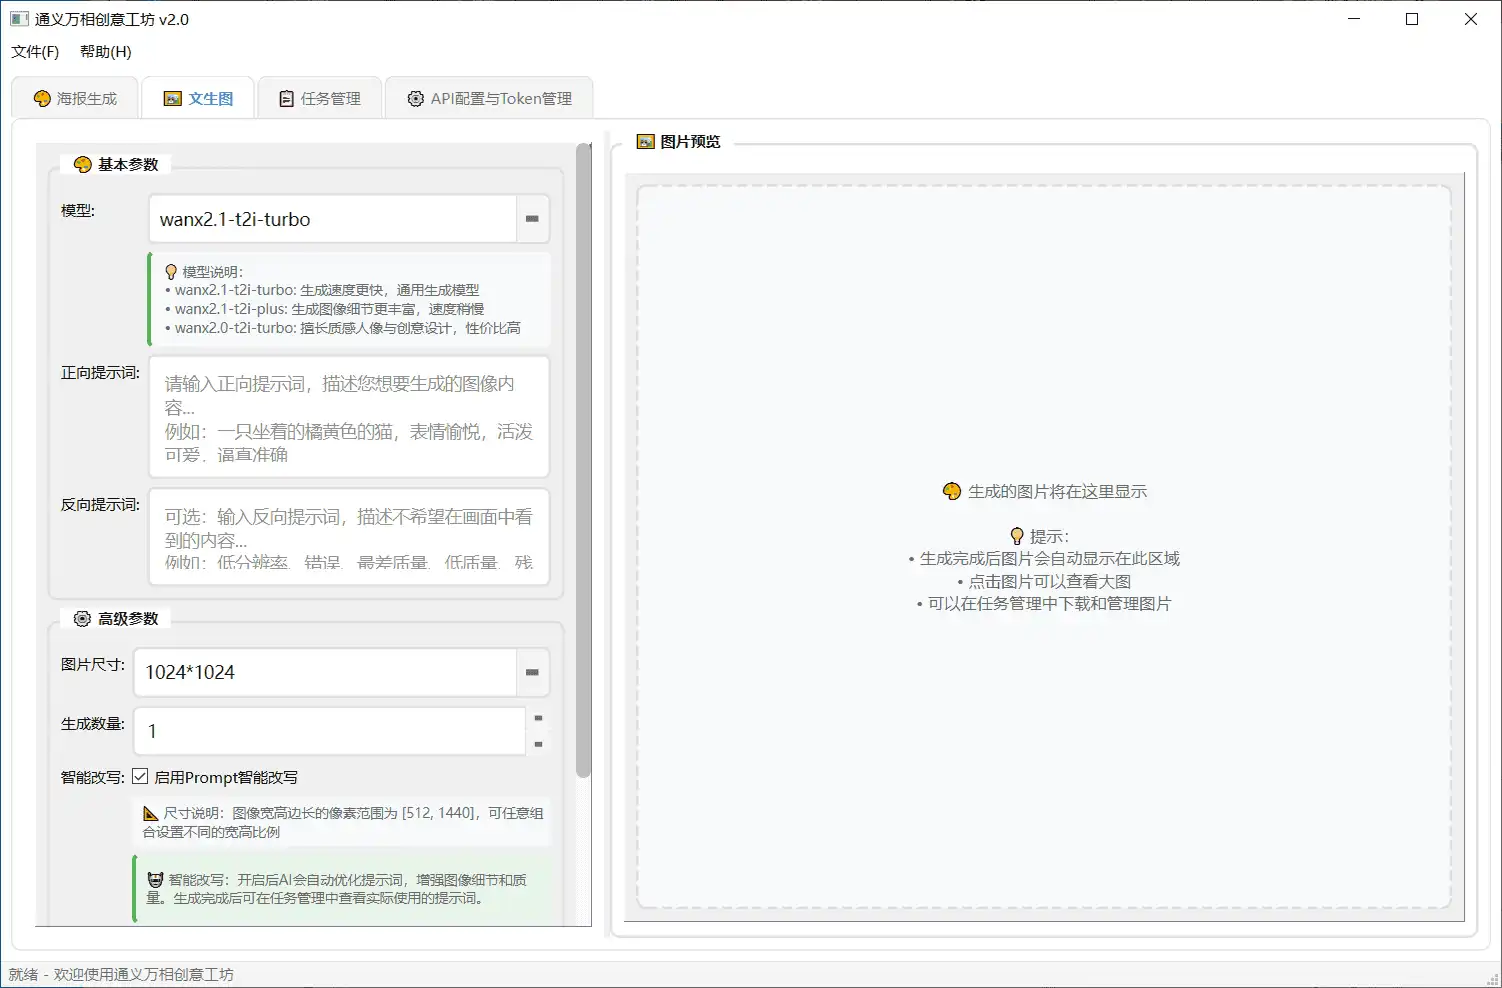Click the up arrow to increase 生成数量
The image size is (1502, 988).
536,718
